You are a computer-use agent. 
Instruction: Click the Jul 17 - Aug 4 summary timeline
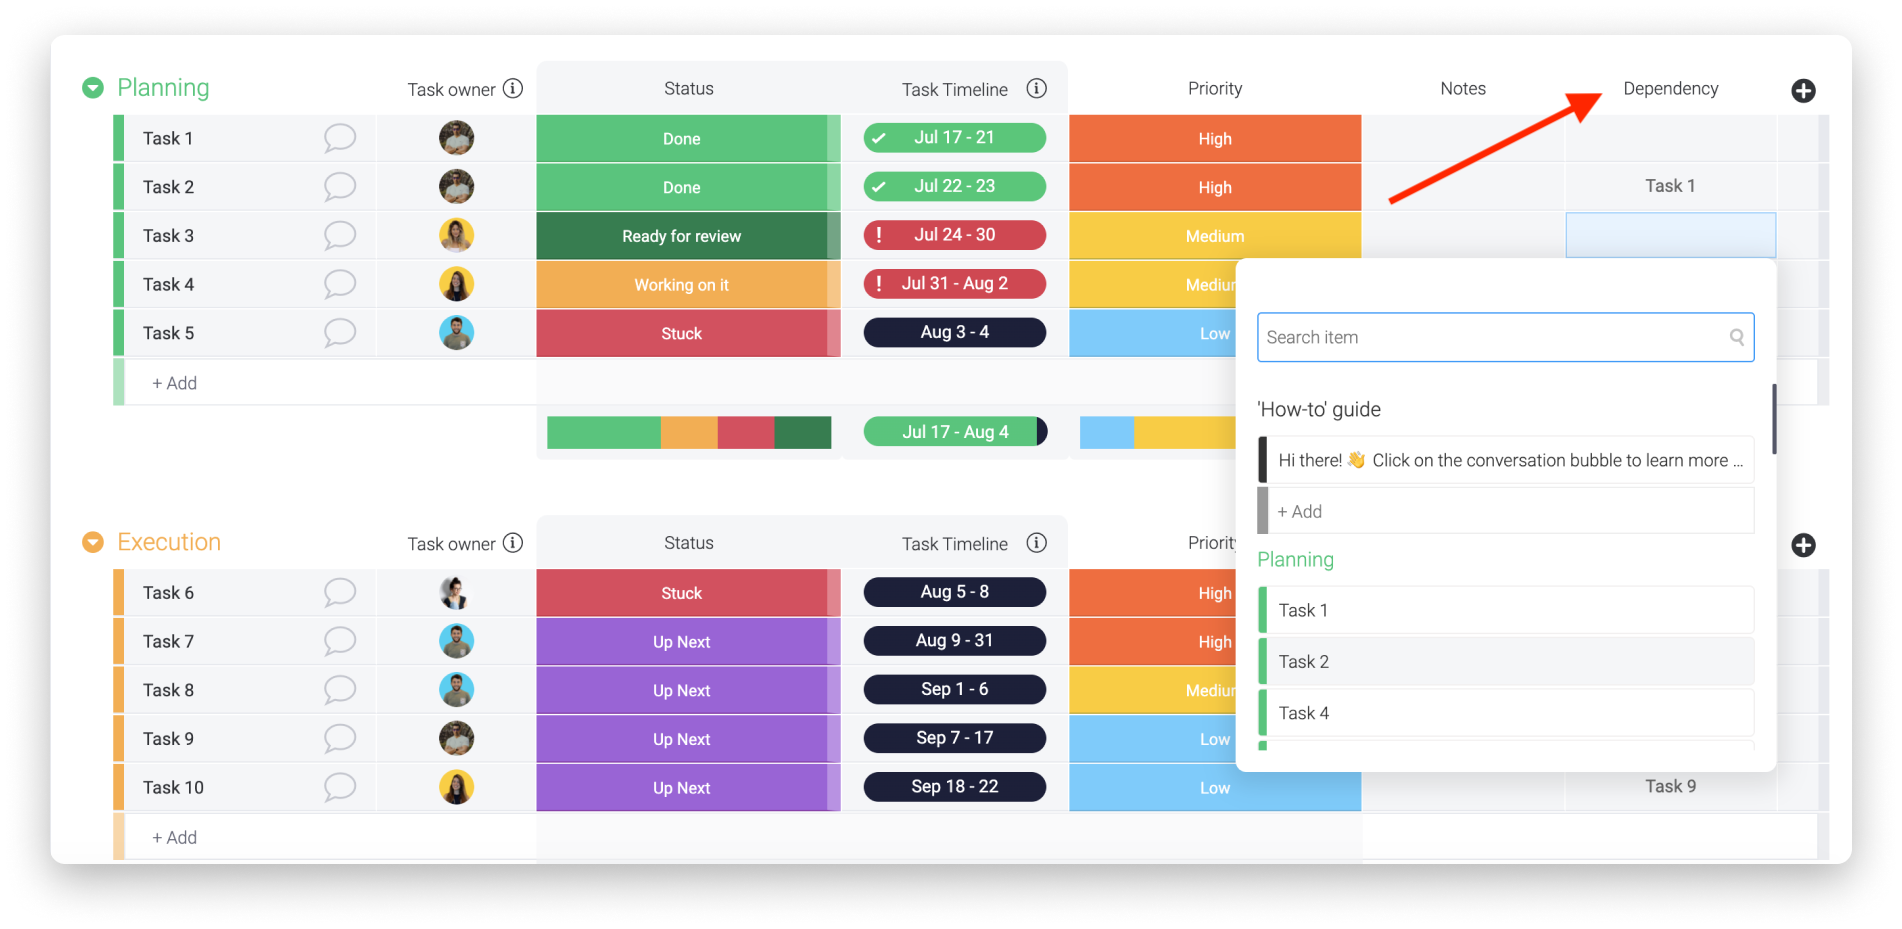(x=955, y=432)
